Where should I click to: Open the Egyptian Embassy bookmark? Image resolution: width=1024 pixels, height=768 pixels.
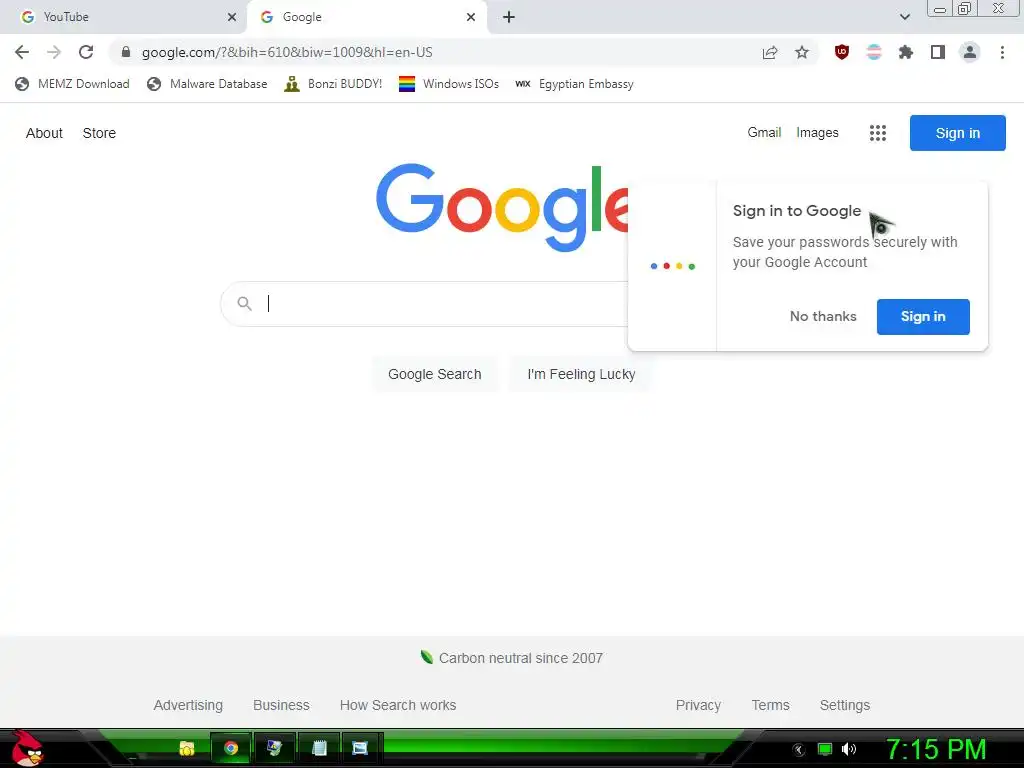[x=574, y=84]
